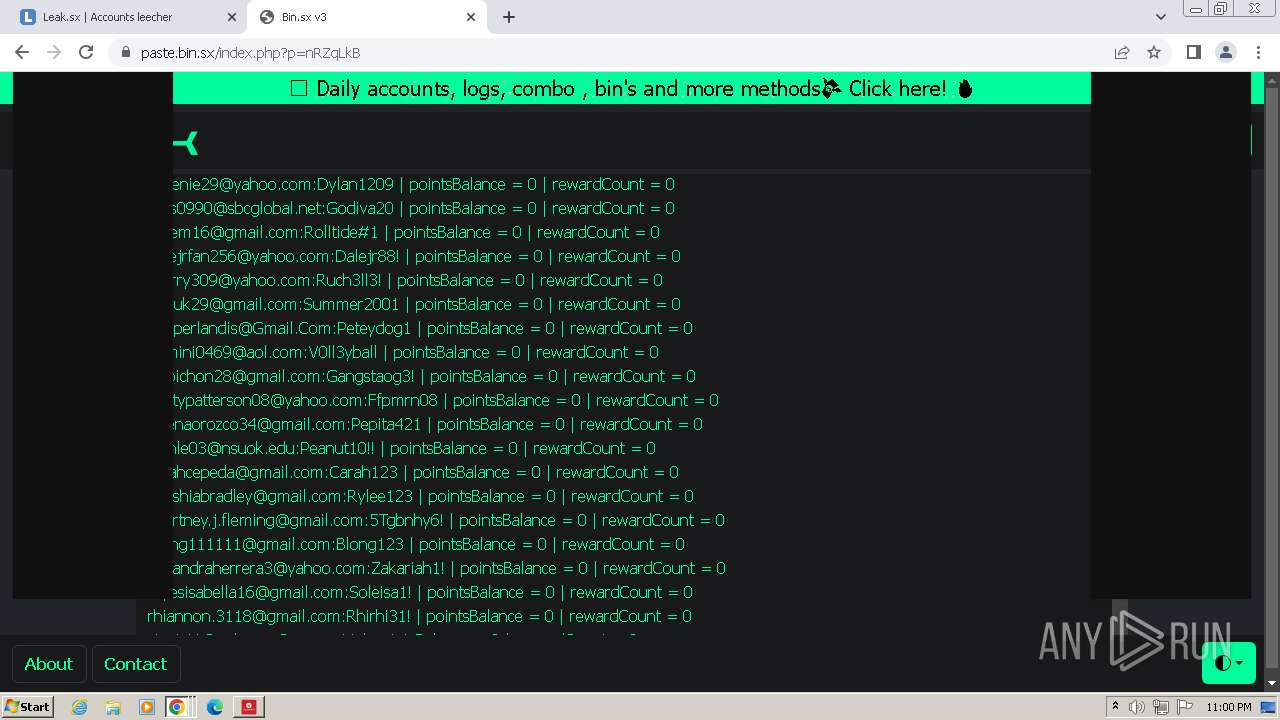Focus the address bar URL field
1280x720 pixels.
tap(620, 52)
